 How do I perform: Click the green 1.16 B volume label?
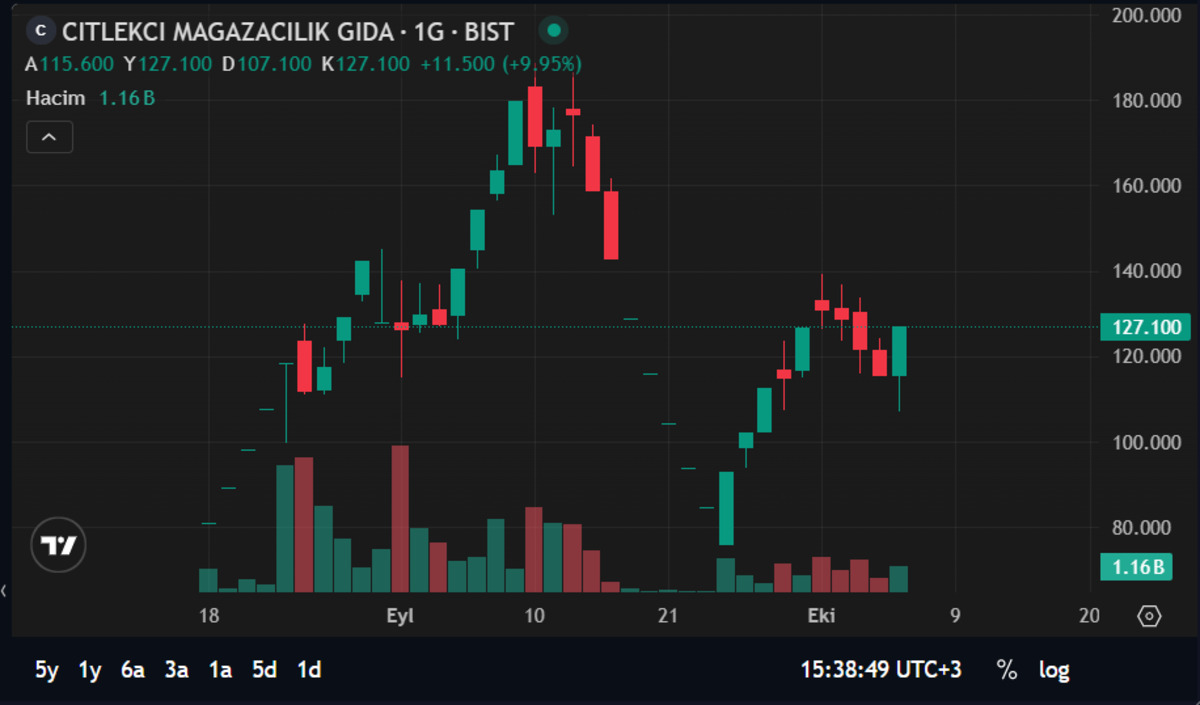1136,567
